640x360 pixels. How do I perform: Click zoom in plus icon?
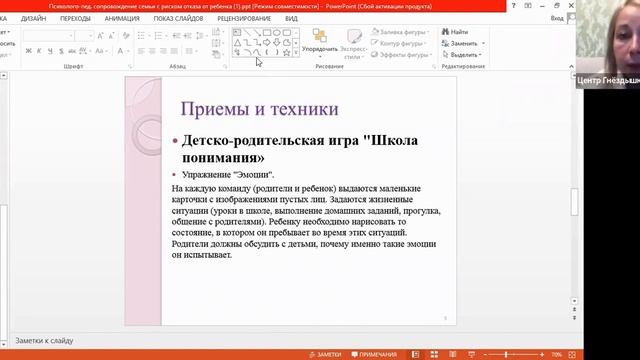[x=542, y=355]
